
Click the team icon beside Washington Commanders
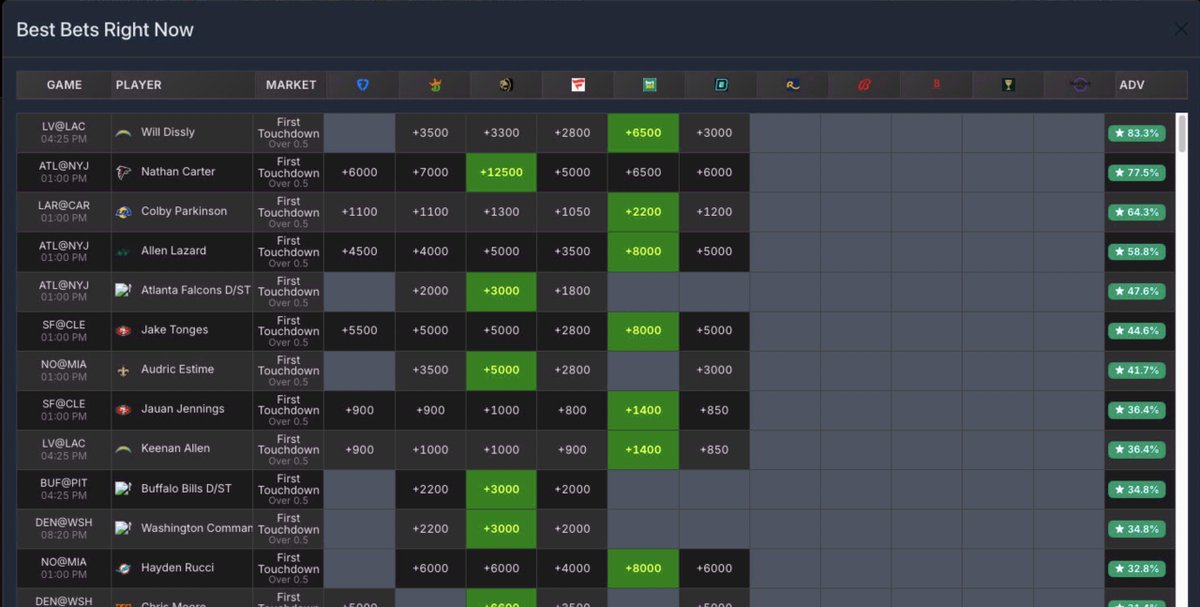pos(124,528)
